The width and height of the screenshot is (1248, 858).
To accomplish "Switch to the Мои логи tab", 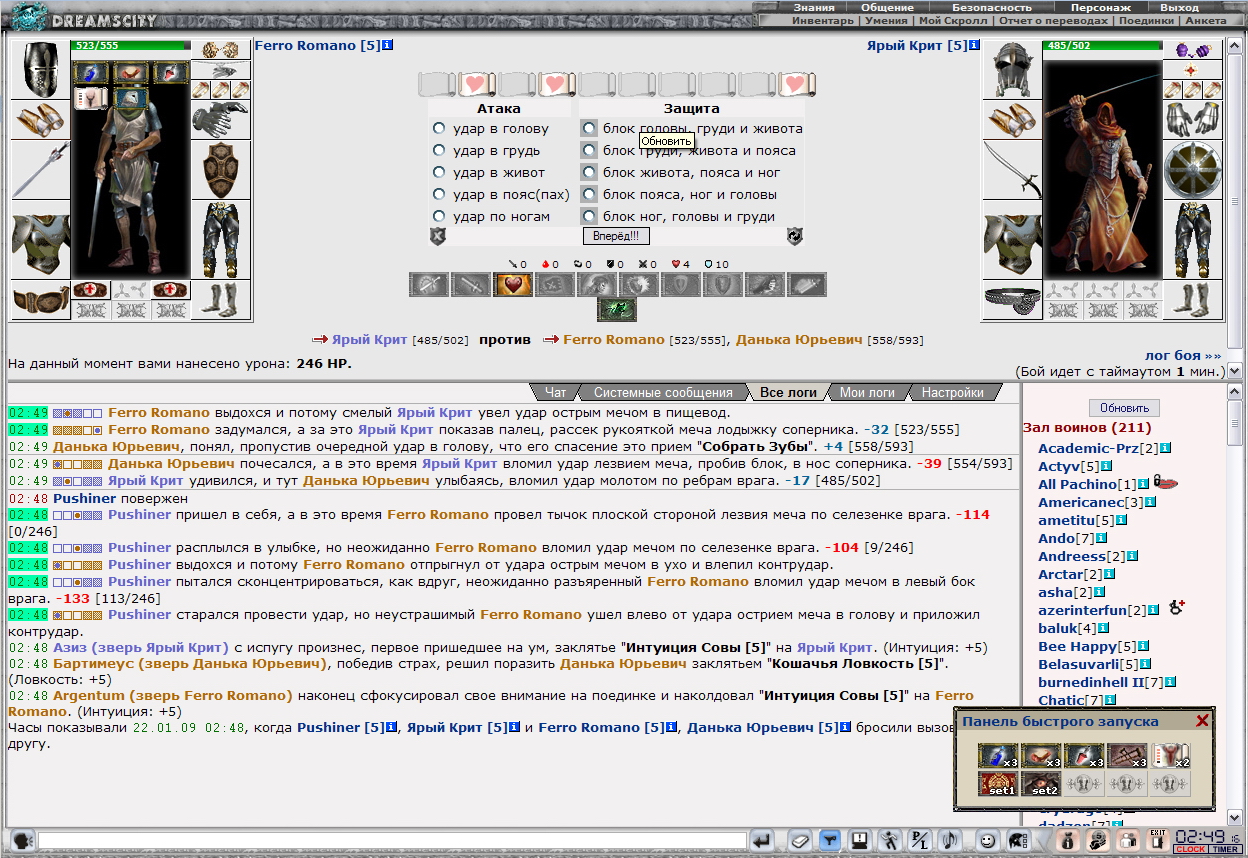I will (867, 392).
